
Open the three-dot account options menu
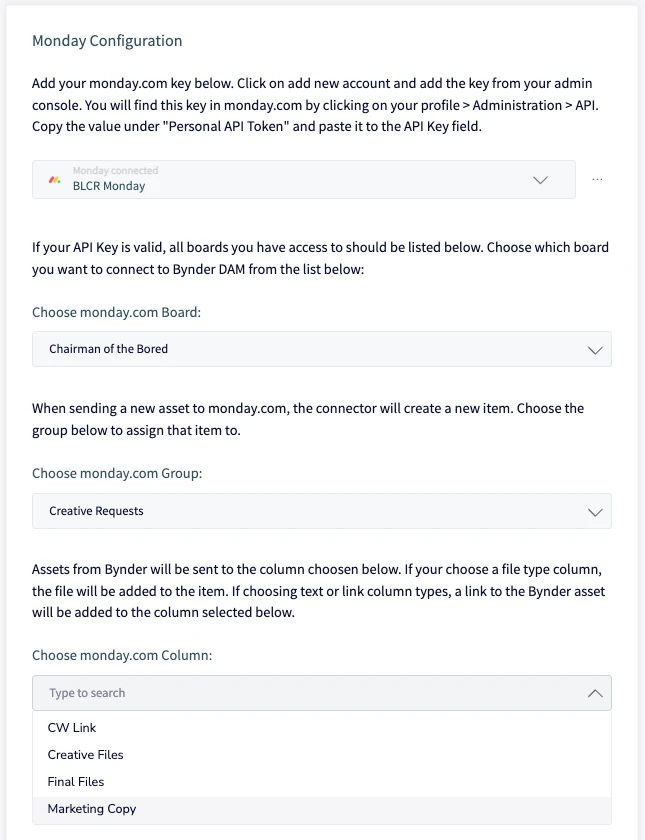click(x=597, y=179)
